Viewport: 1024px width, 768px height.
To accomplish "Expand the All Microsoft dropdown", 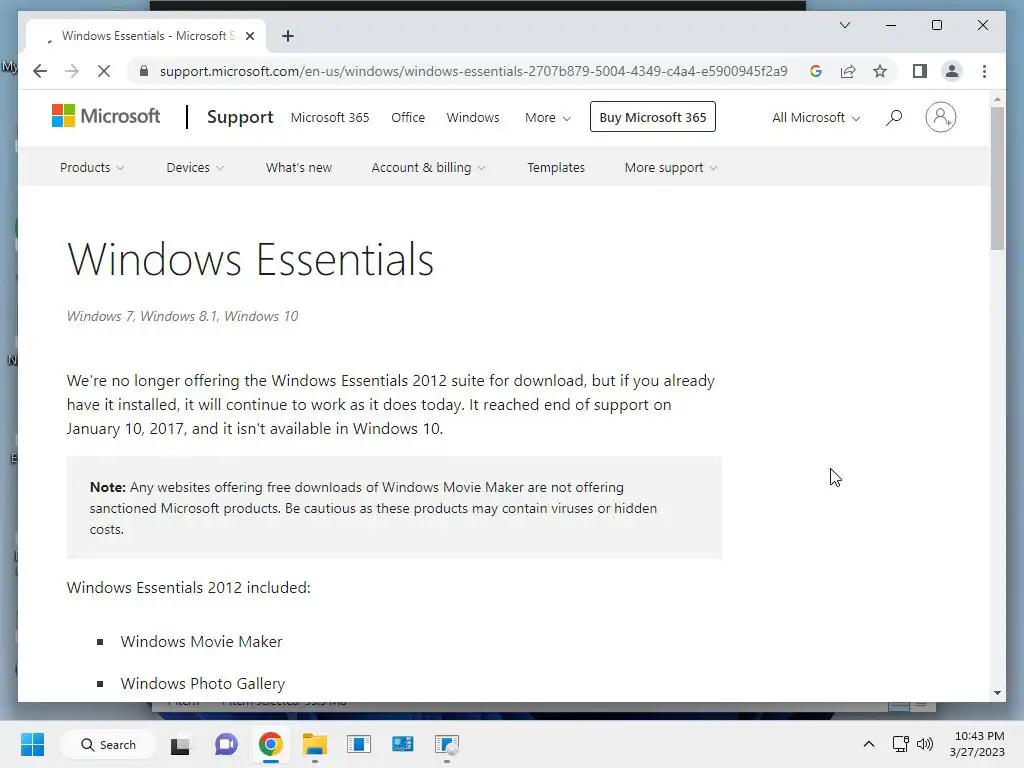I will (816, 118).
